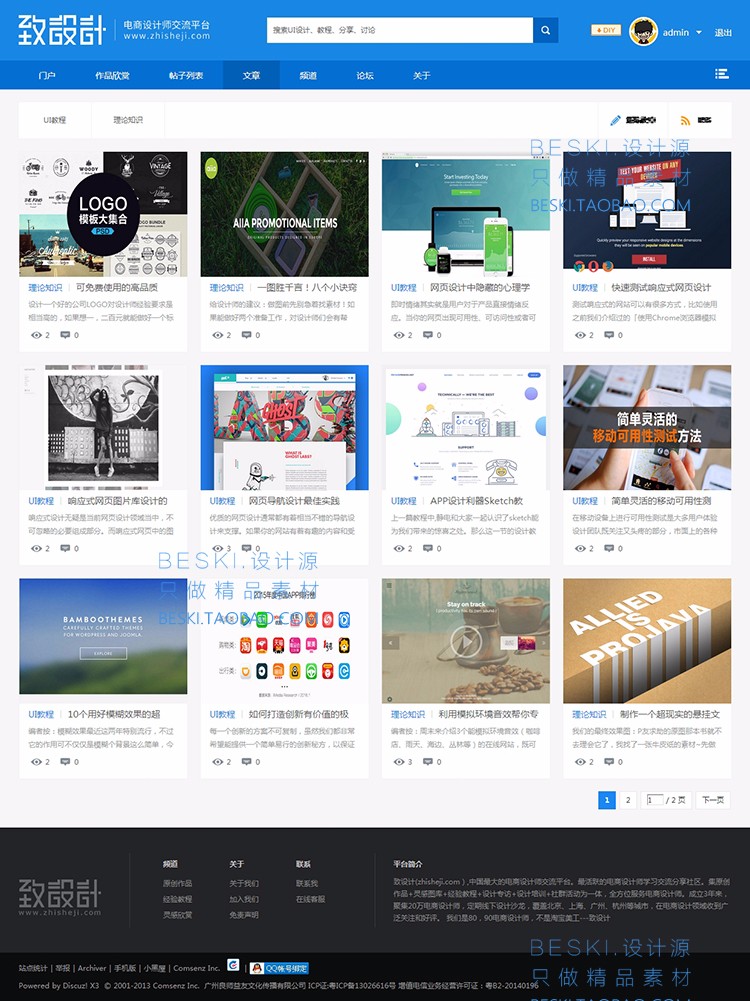Click 理论知识 tag on LOGO article
Screen dimensions: 750x1001
click(45, 288)
